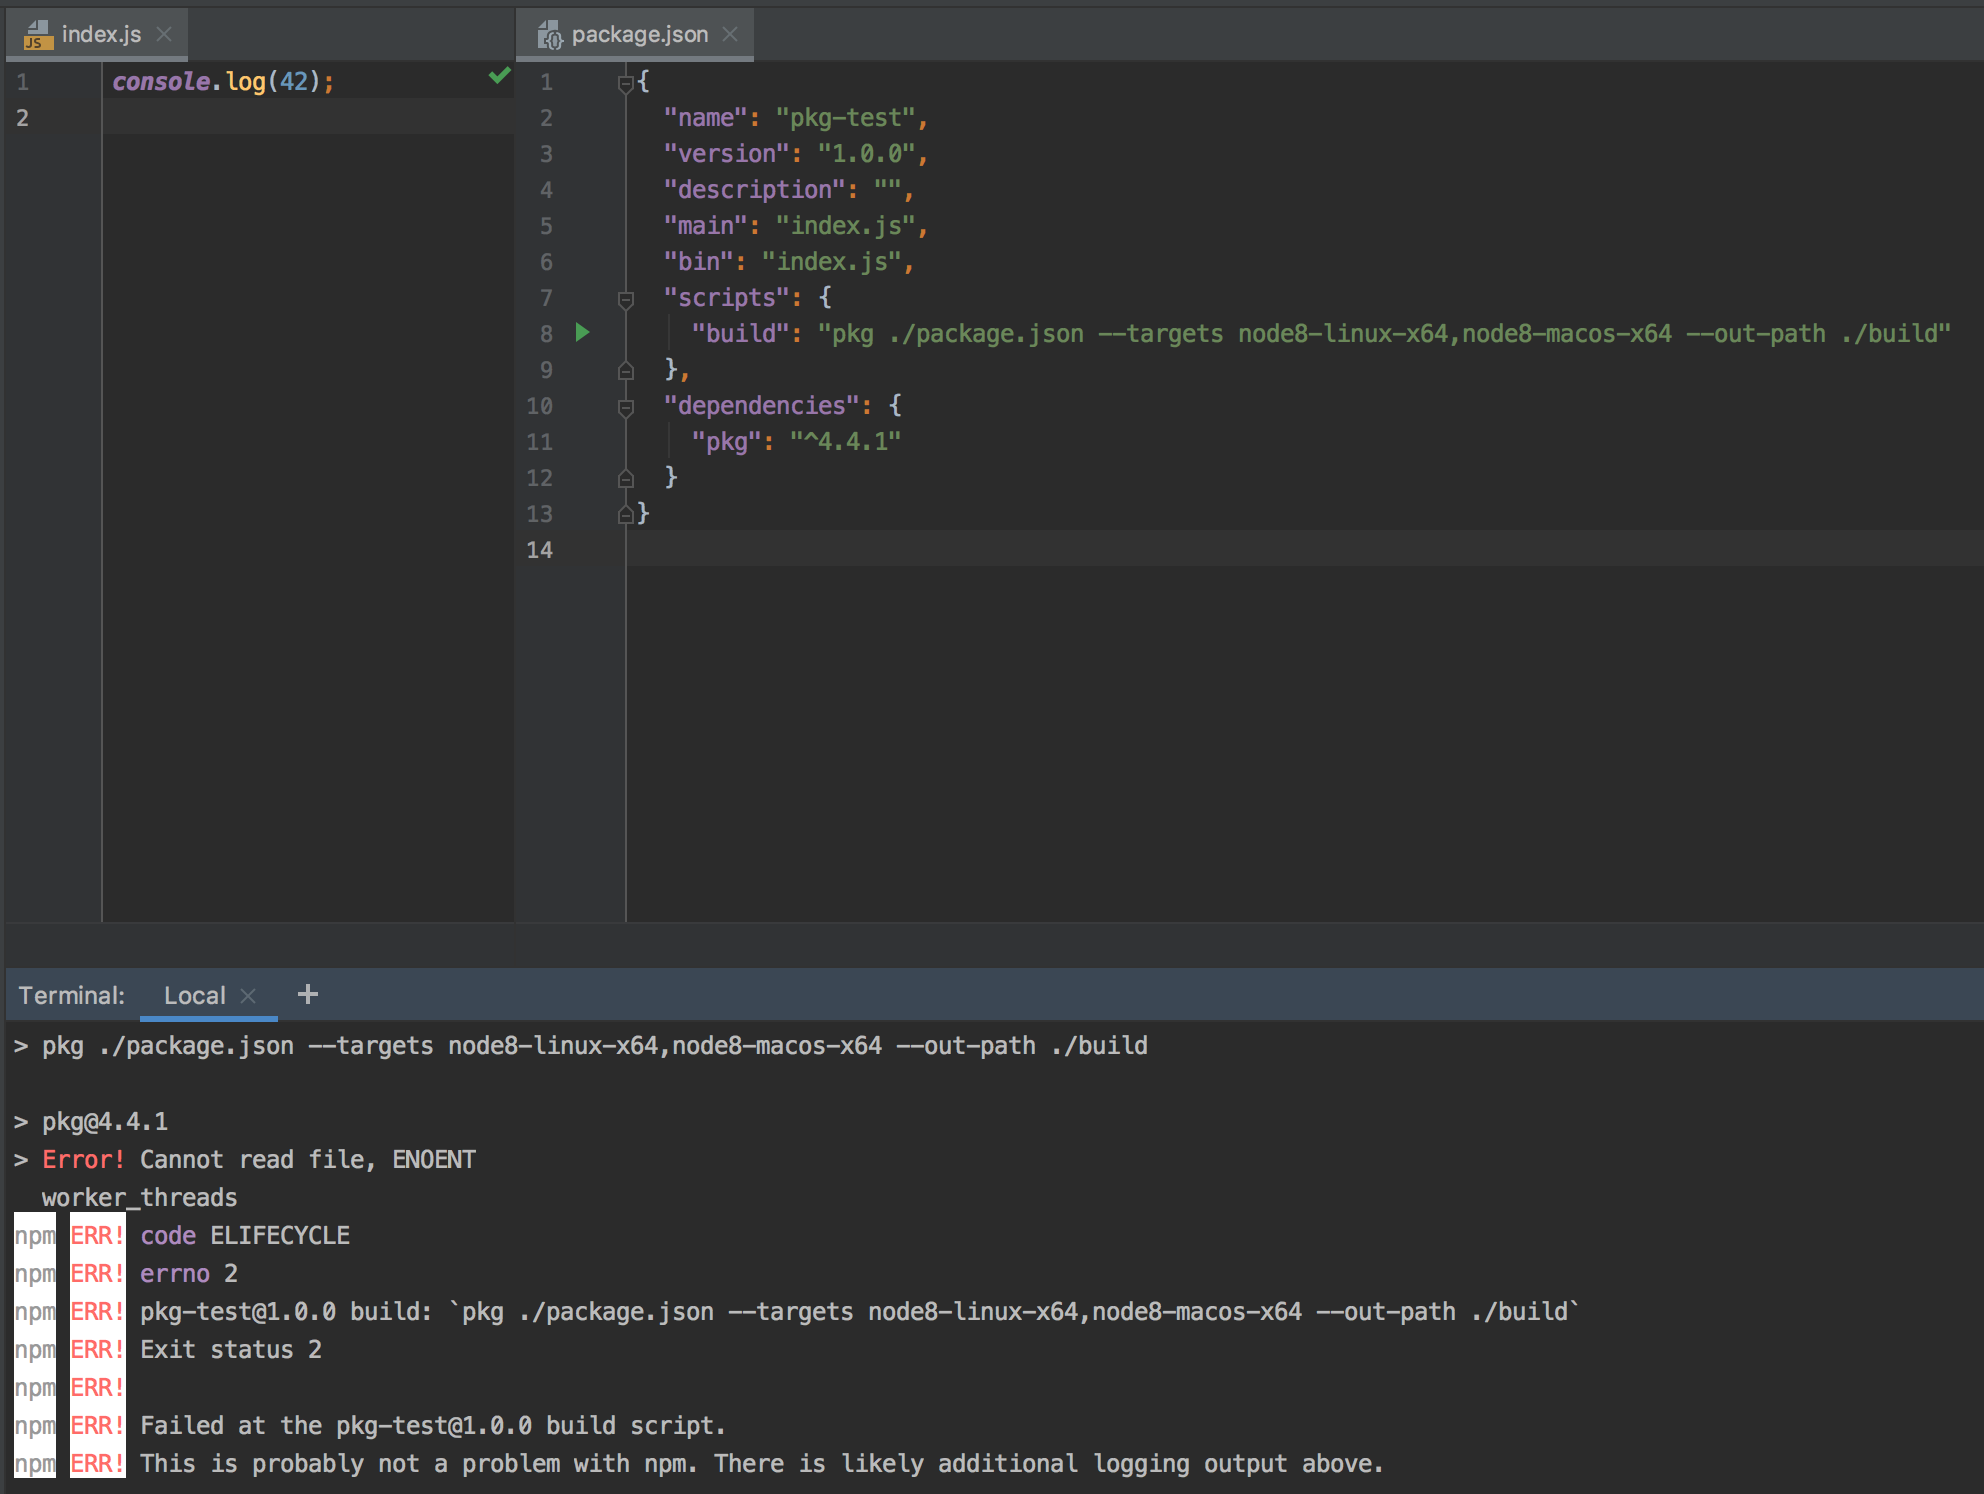Switch to the index.js editor tab
Viewport: 1984px width, 1494px height.
(x=100, y=34)
